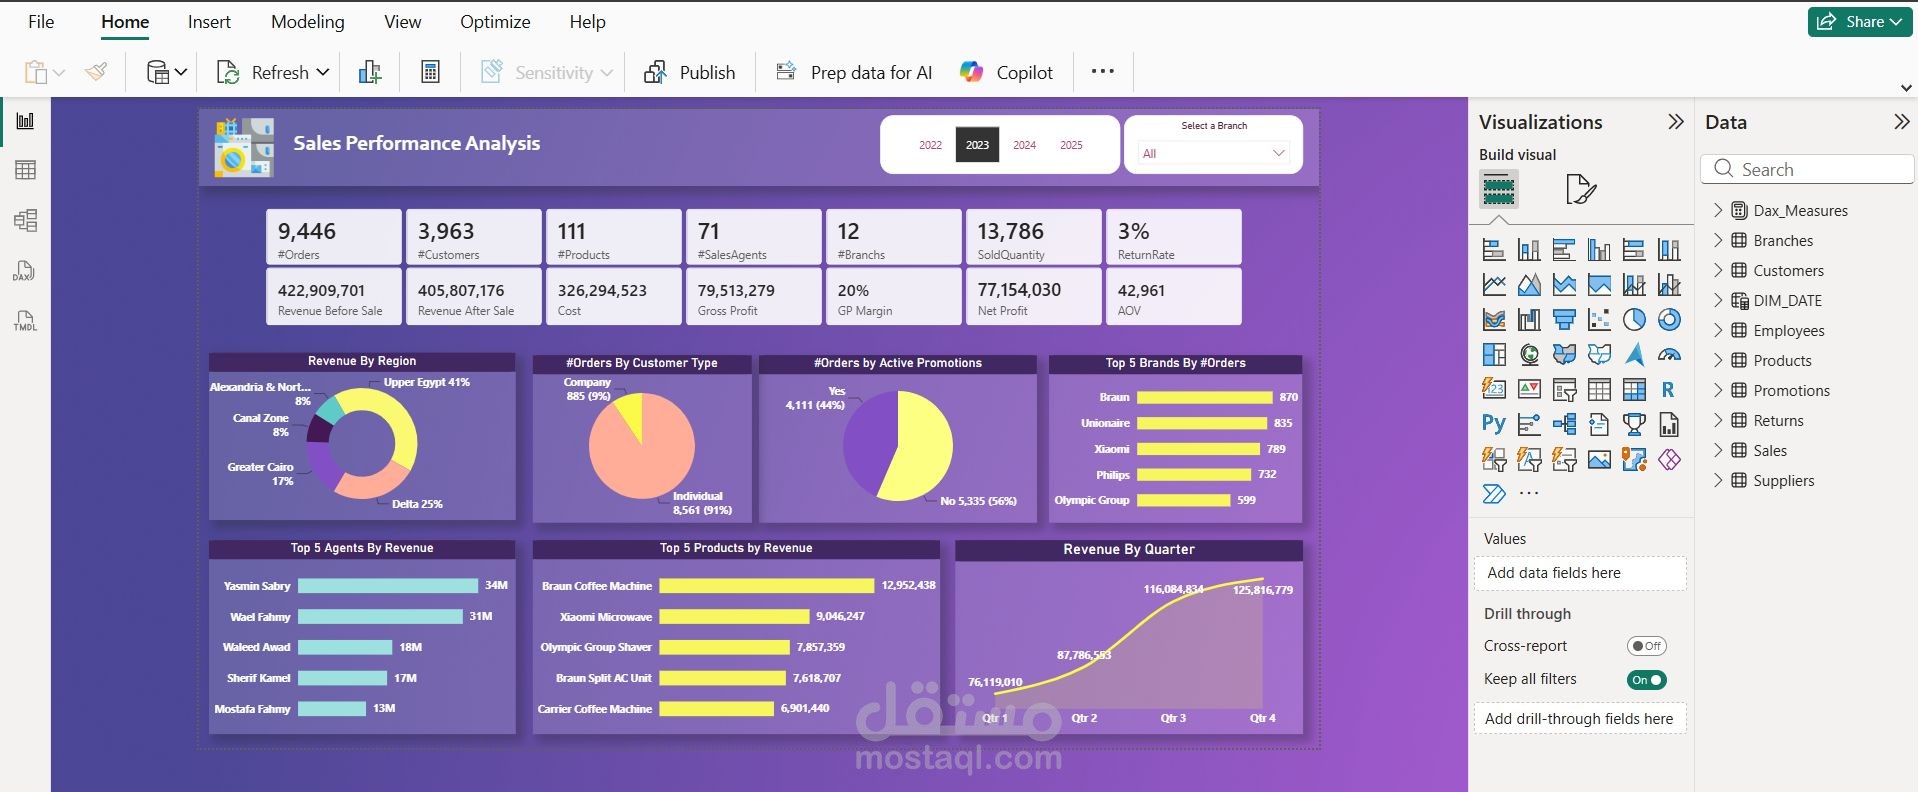This screenshot has height=792, width=1918.
Task: Choose Power Apps visual
Action: (x=1669, y=459)
